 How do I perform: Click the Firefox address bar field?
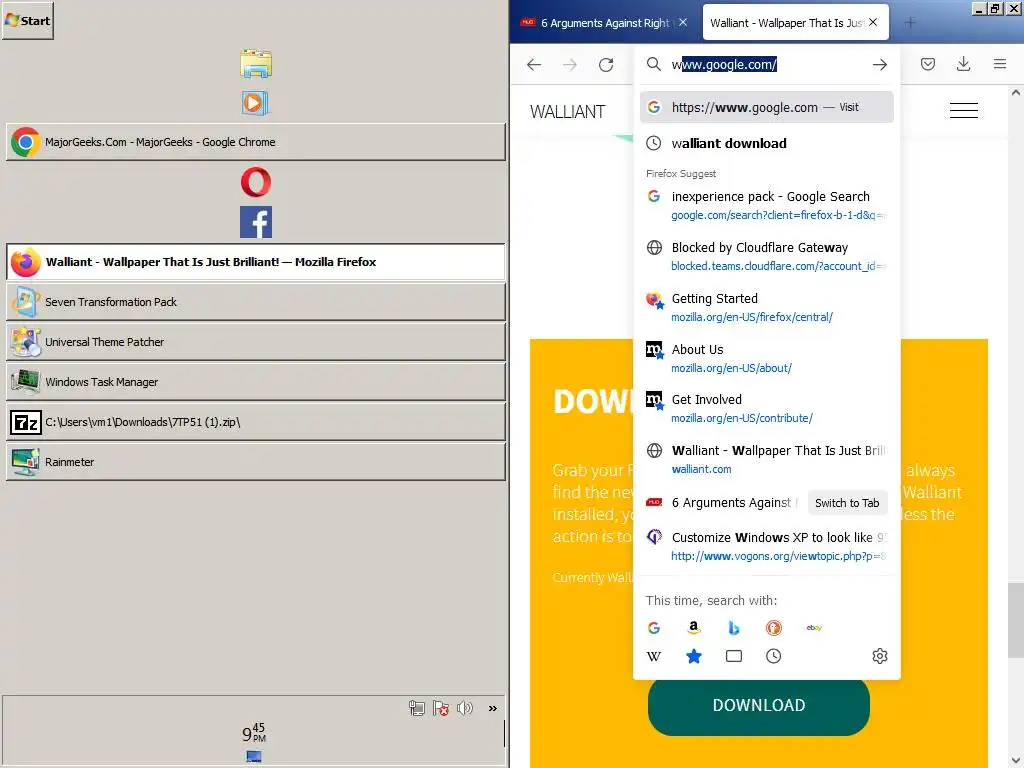click(767, 64)
